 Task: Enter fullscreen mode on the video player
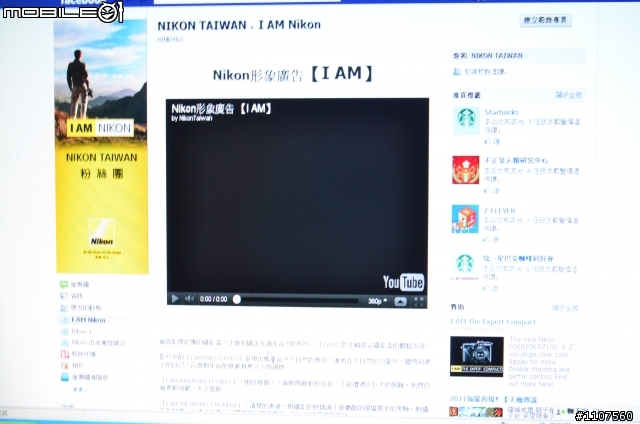click(x=418, y=302)
